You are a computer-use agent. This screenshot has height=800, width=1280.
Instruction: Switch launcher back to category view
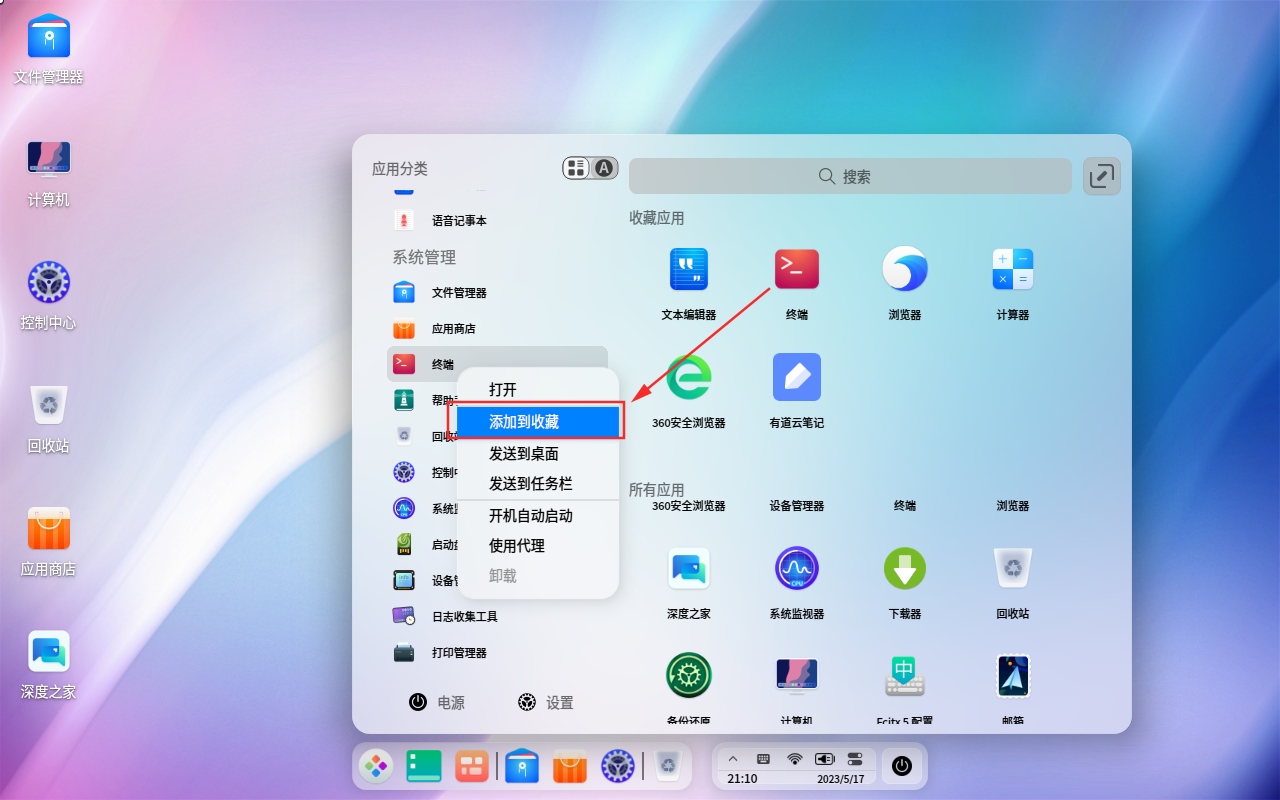point(576,168)
